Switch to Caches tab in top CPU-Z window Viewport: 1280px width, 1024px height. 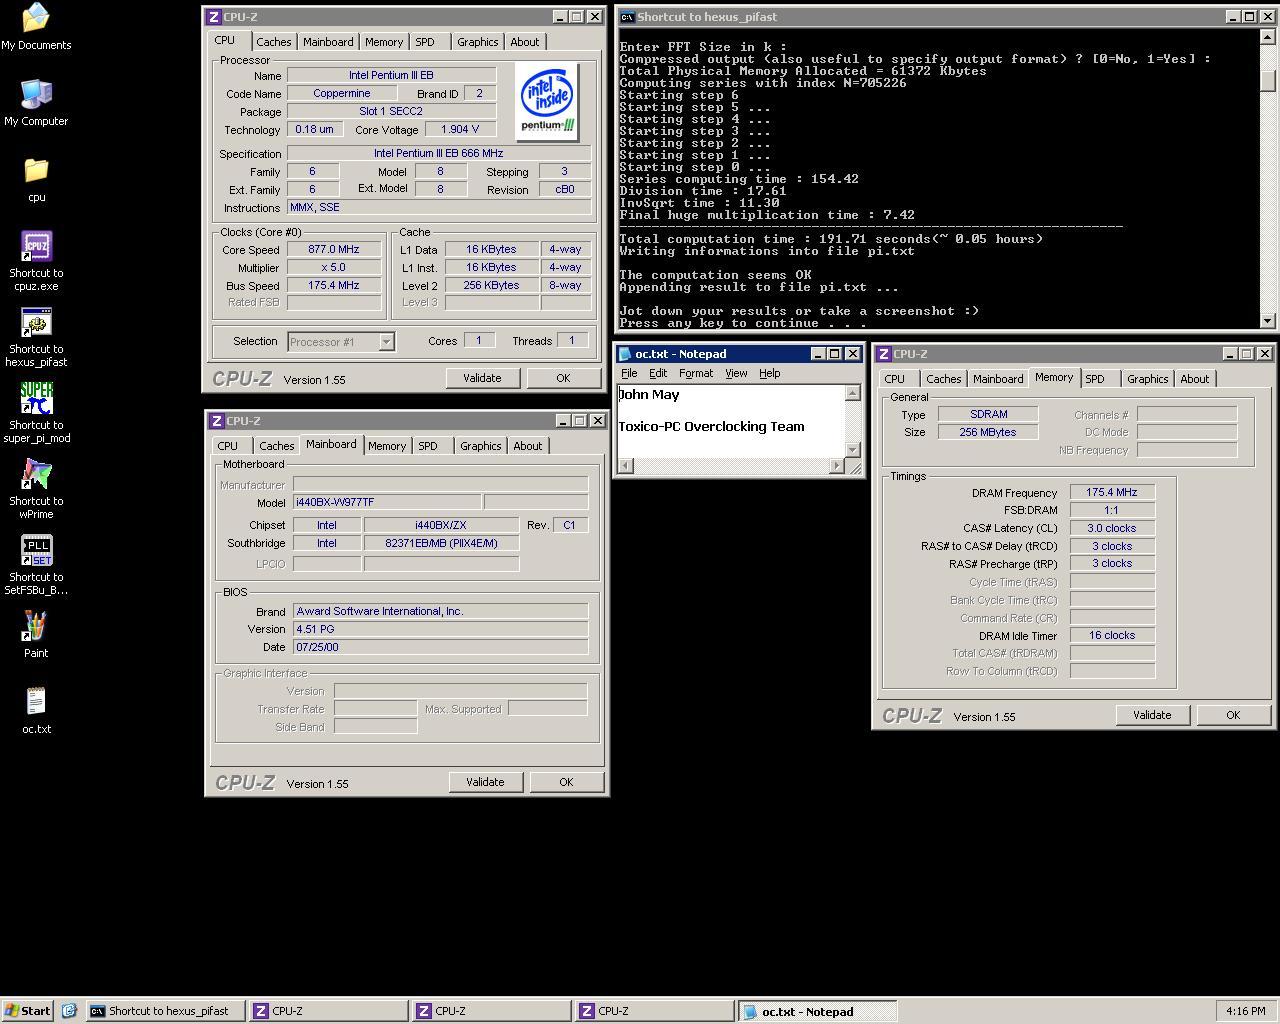pos(273,42)
